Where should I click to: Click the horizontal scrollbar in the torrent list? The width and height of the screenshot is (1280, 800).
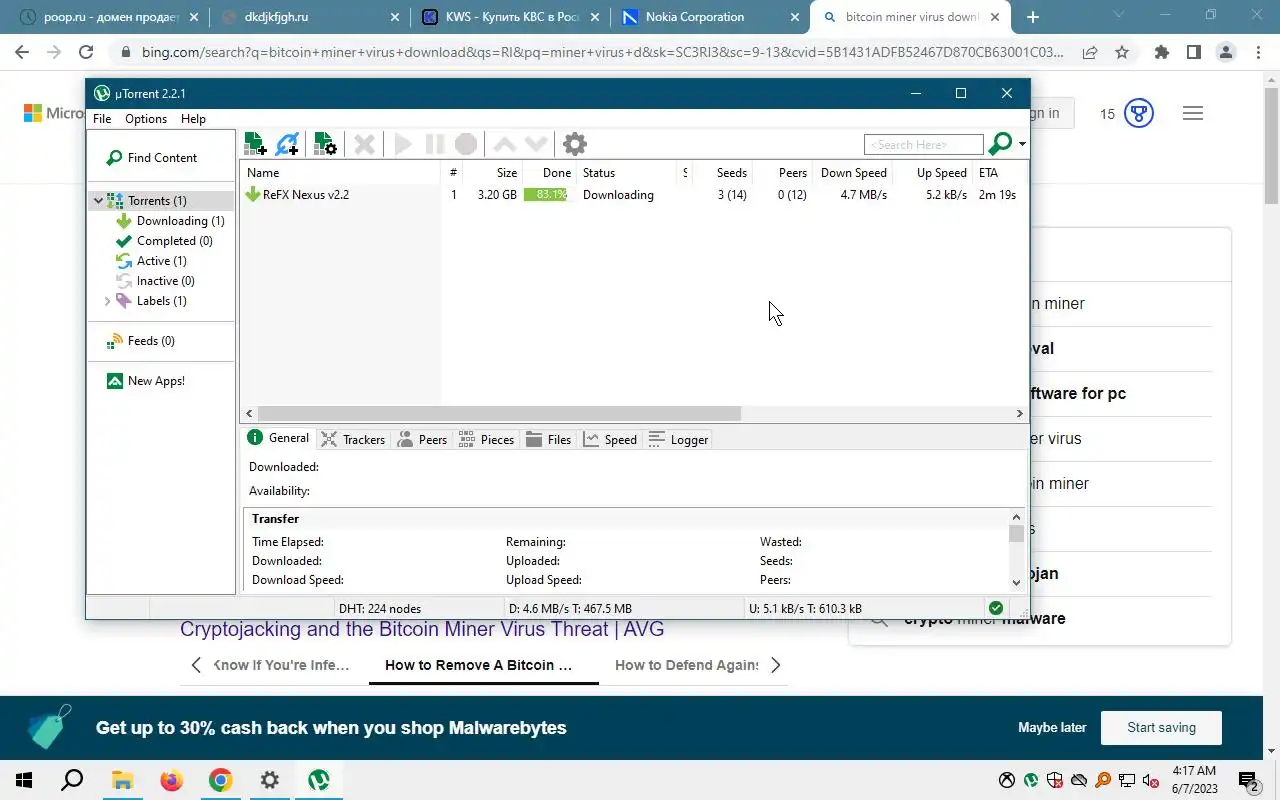point(499,413)
